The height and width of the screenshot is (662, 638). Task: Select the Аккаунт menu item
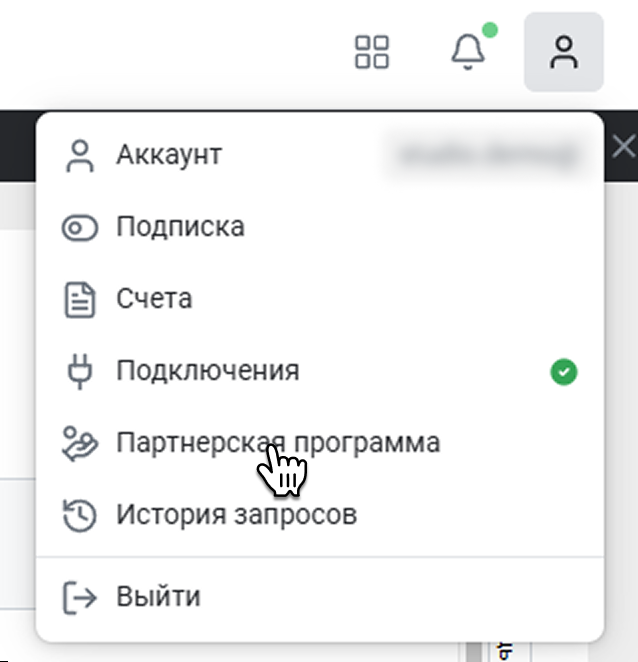(169, 155)
